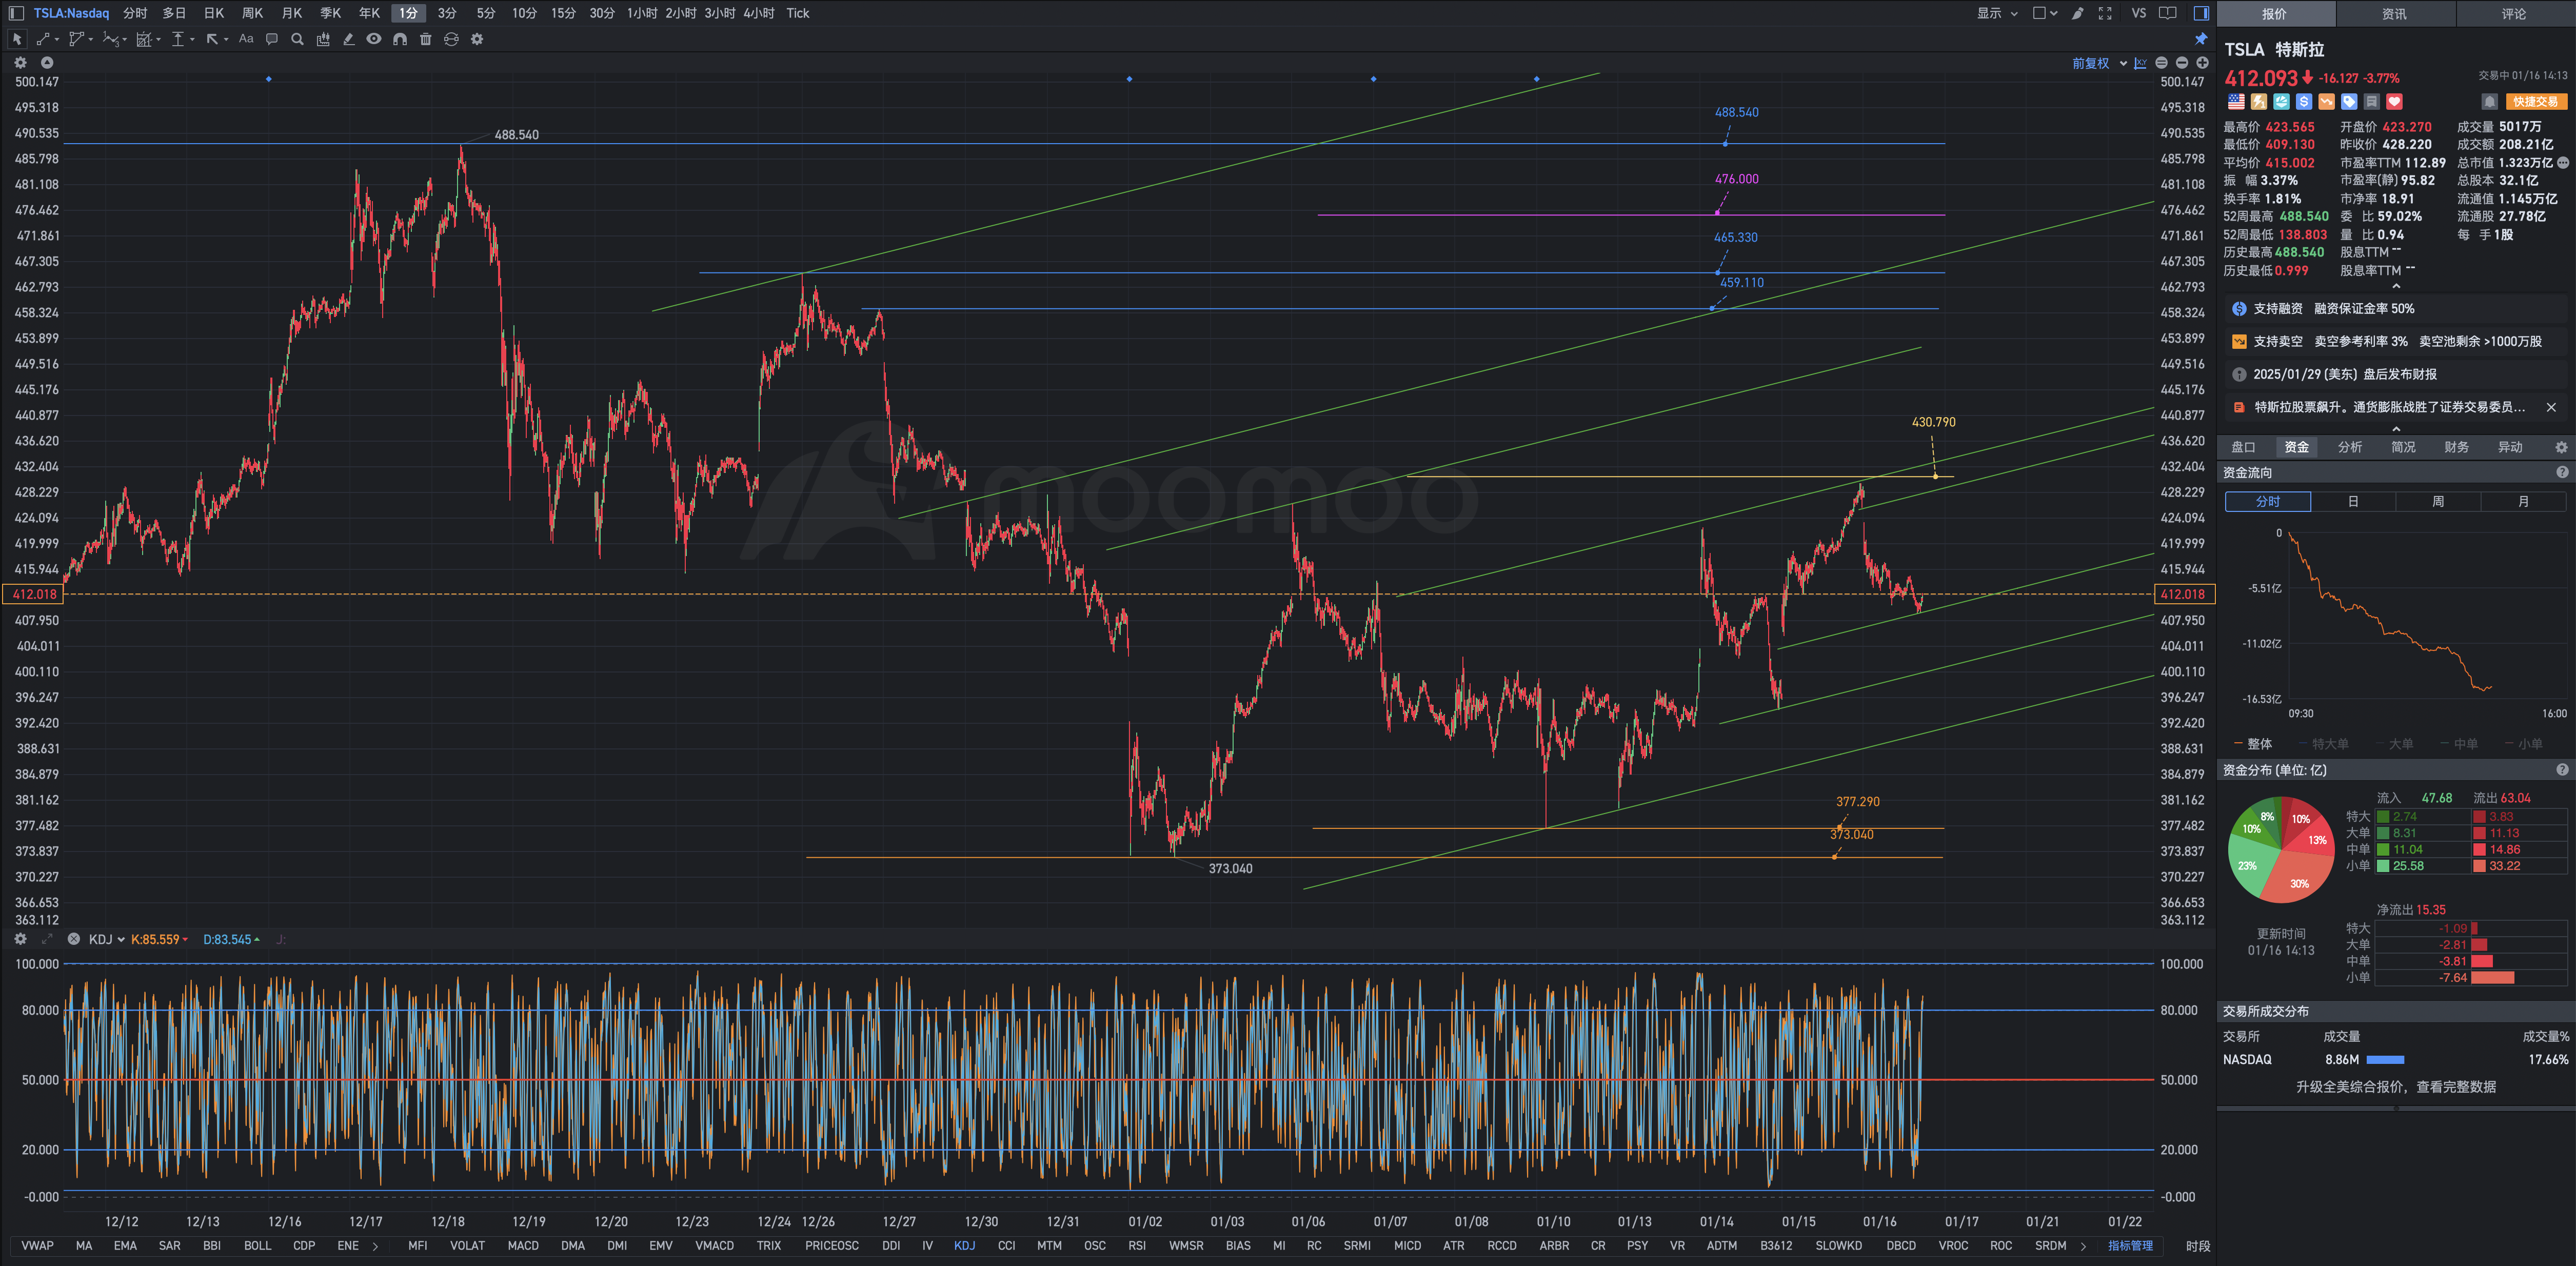This screenshot has height=1266, width=2576.
Task: Collapse the stock details up-chevron
Action: 2396,286
